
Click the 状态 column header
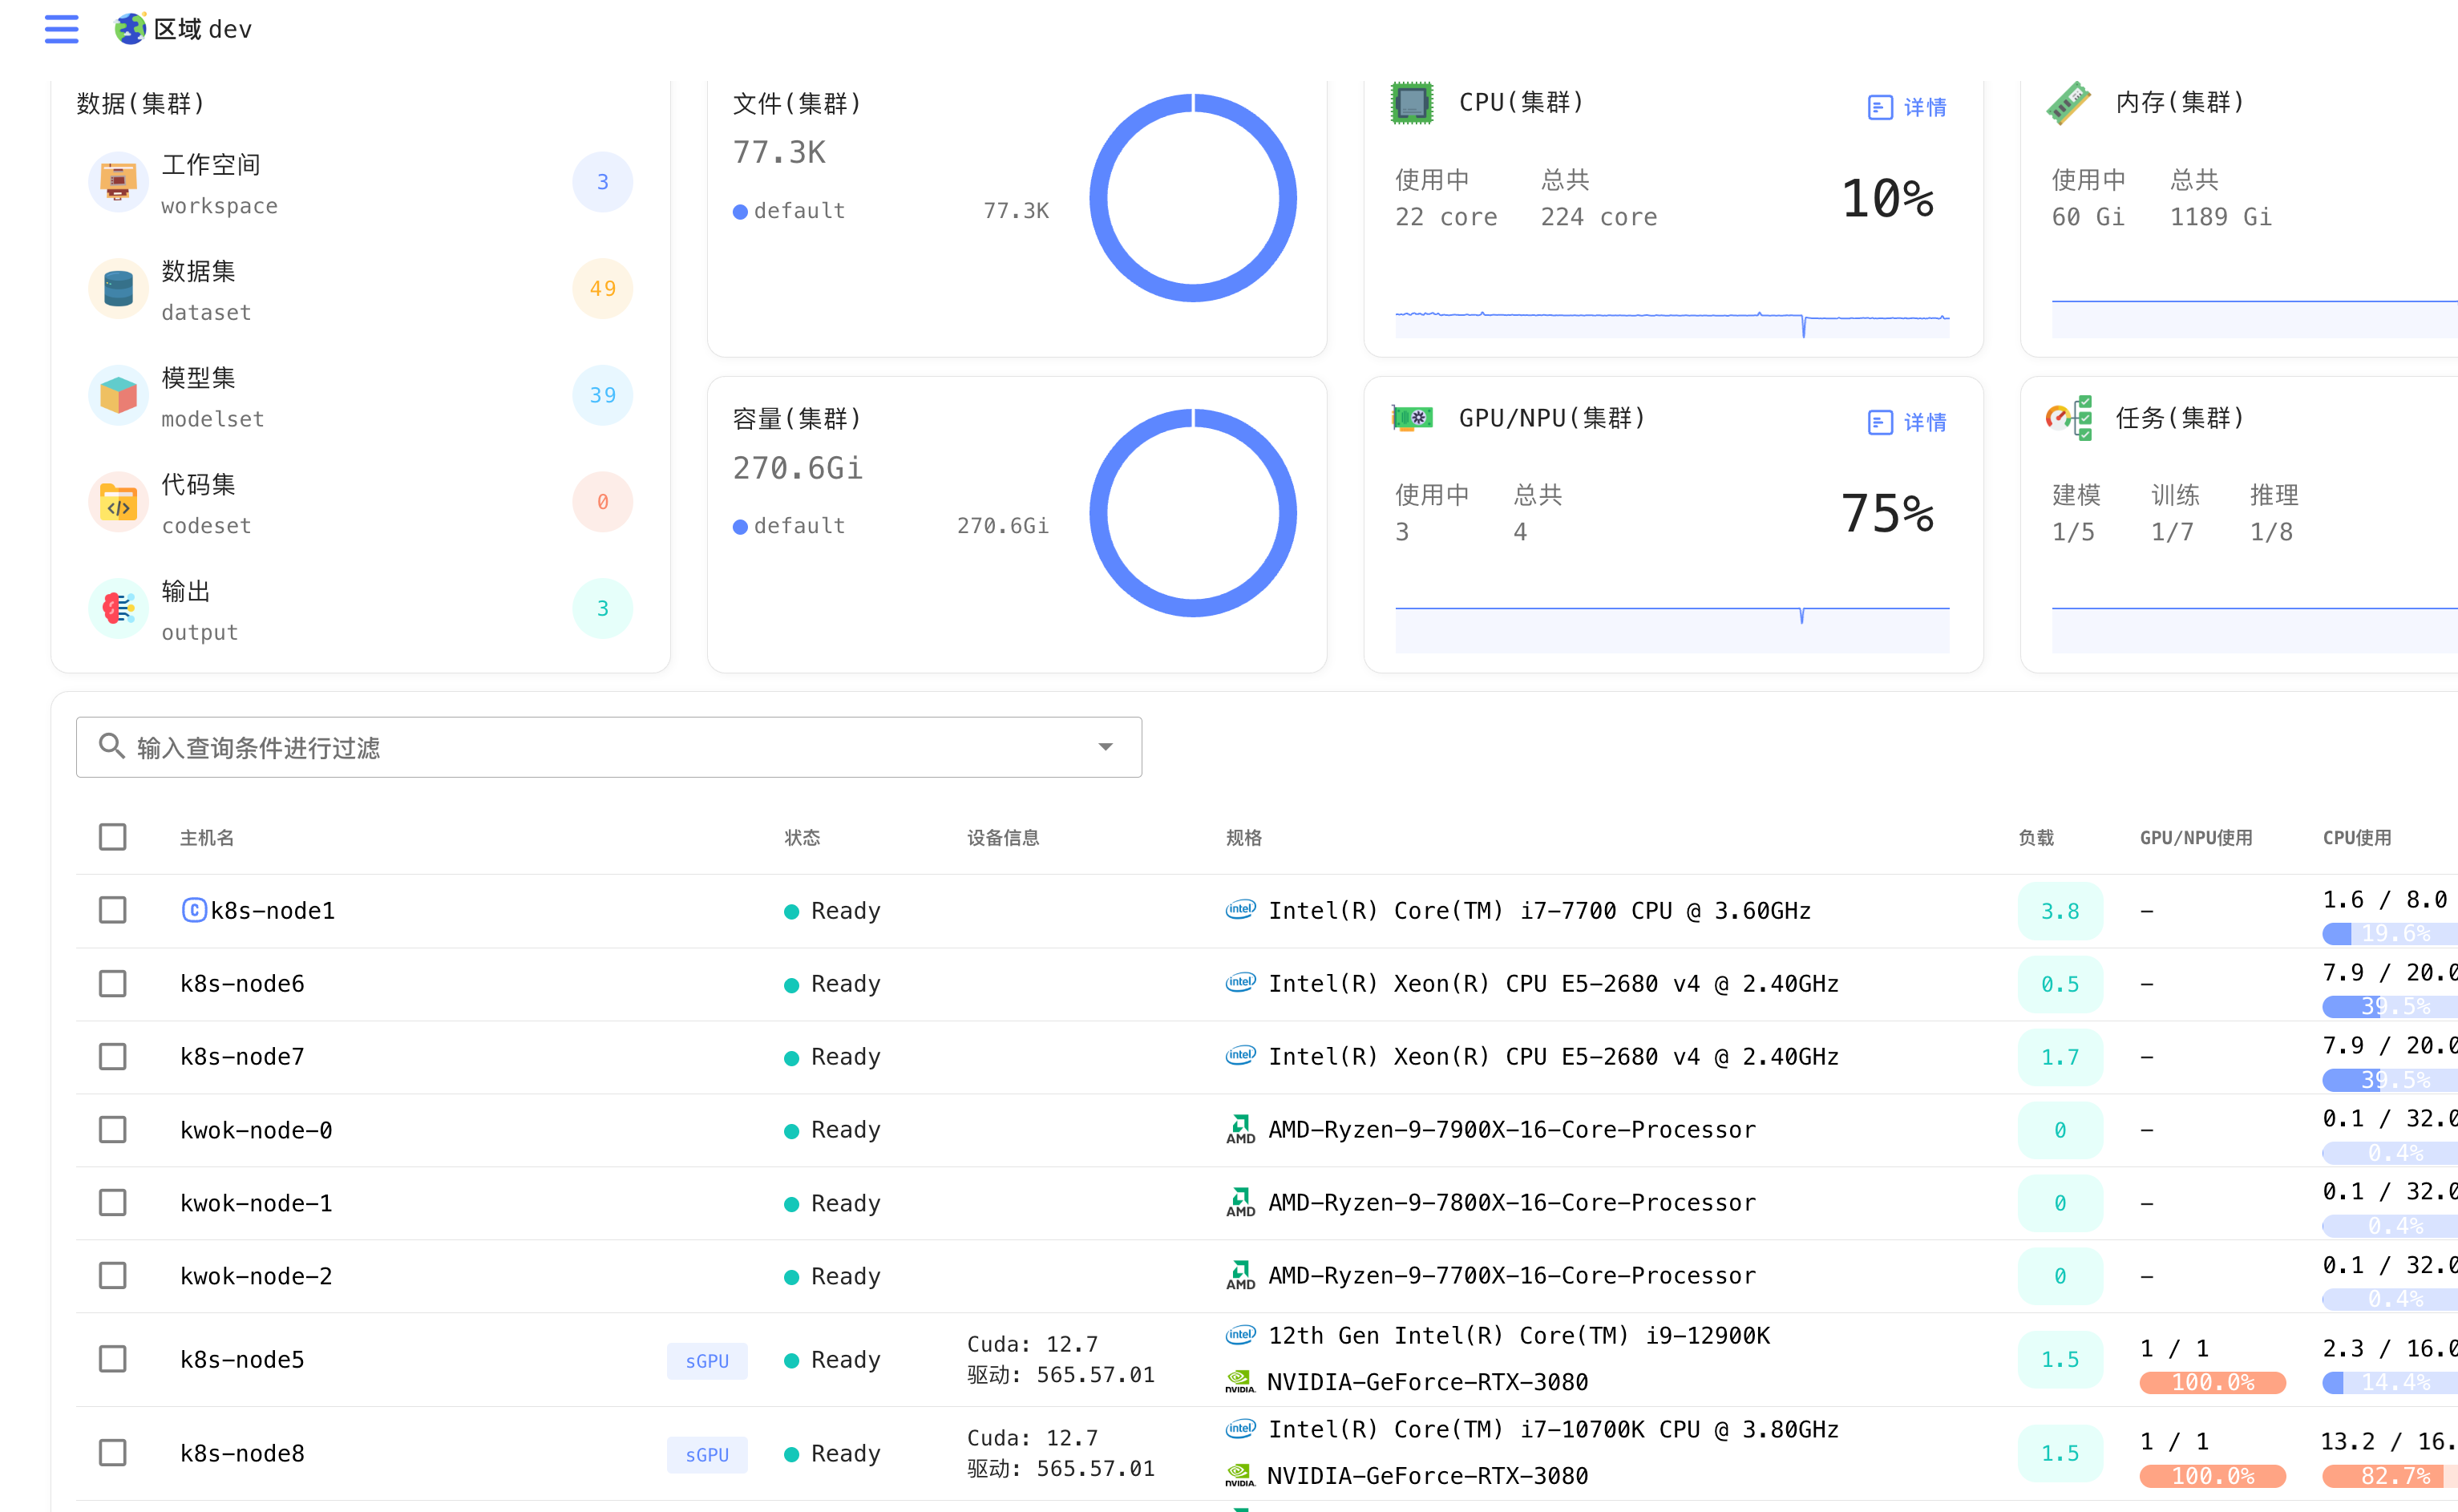pos(802,838)
